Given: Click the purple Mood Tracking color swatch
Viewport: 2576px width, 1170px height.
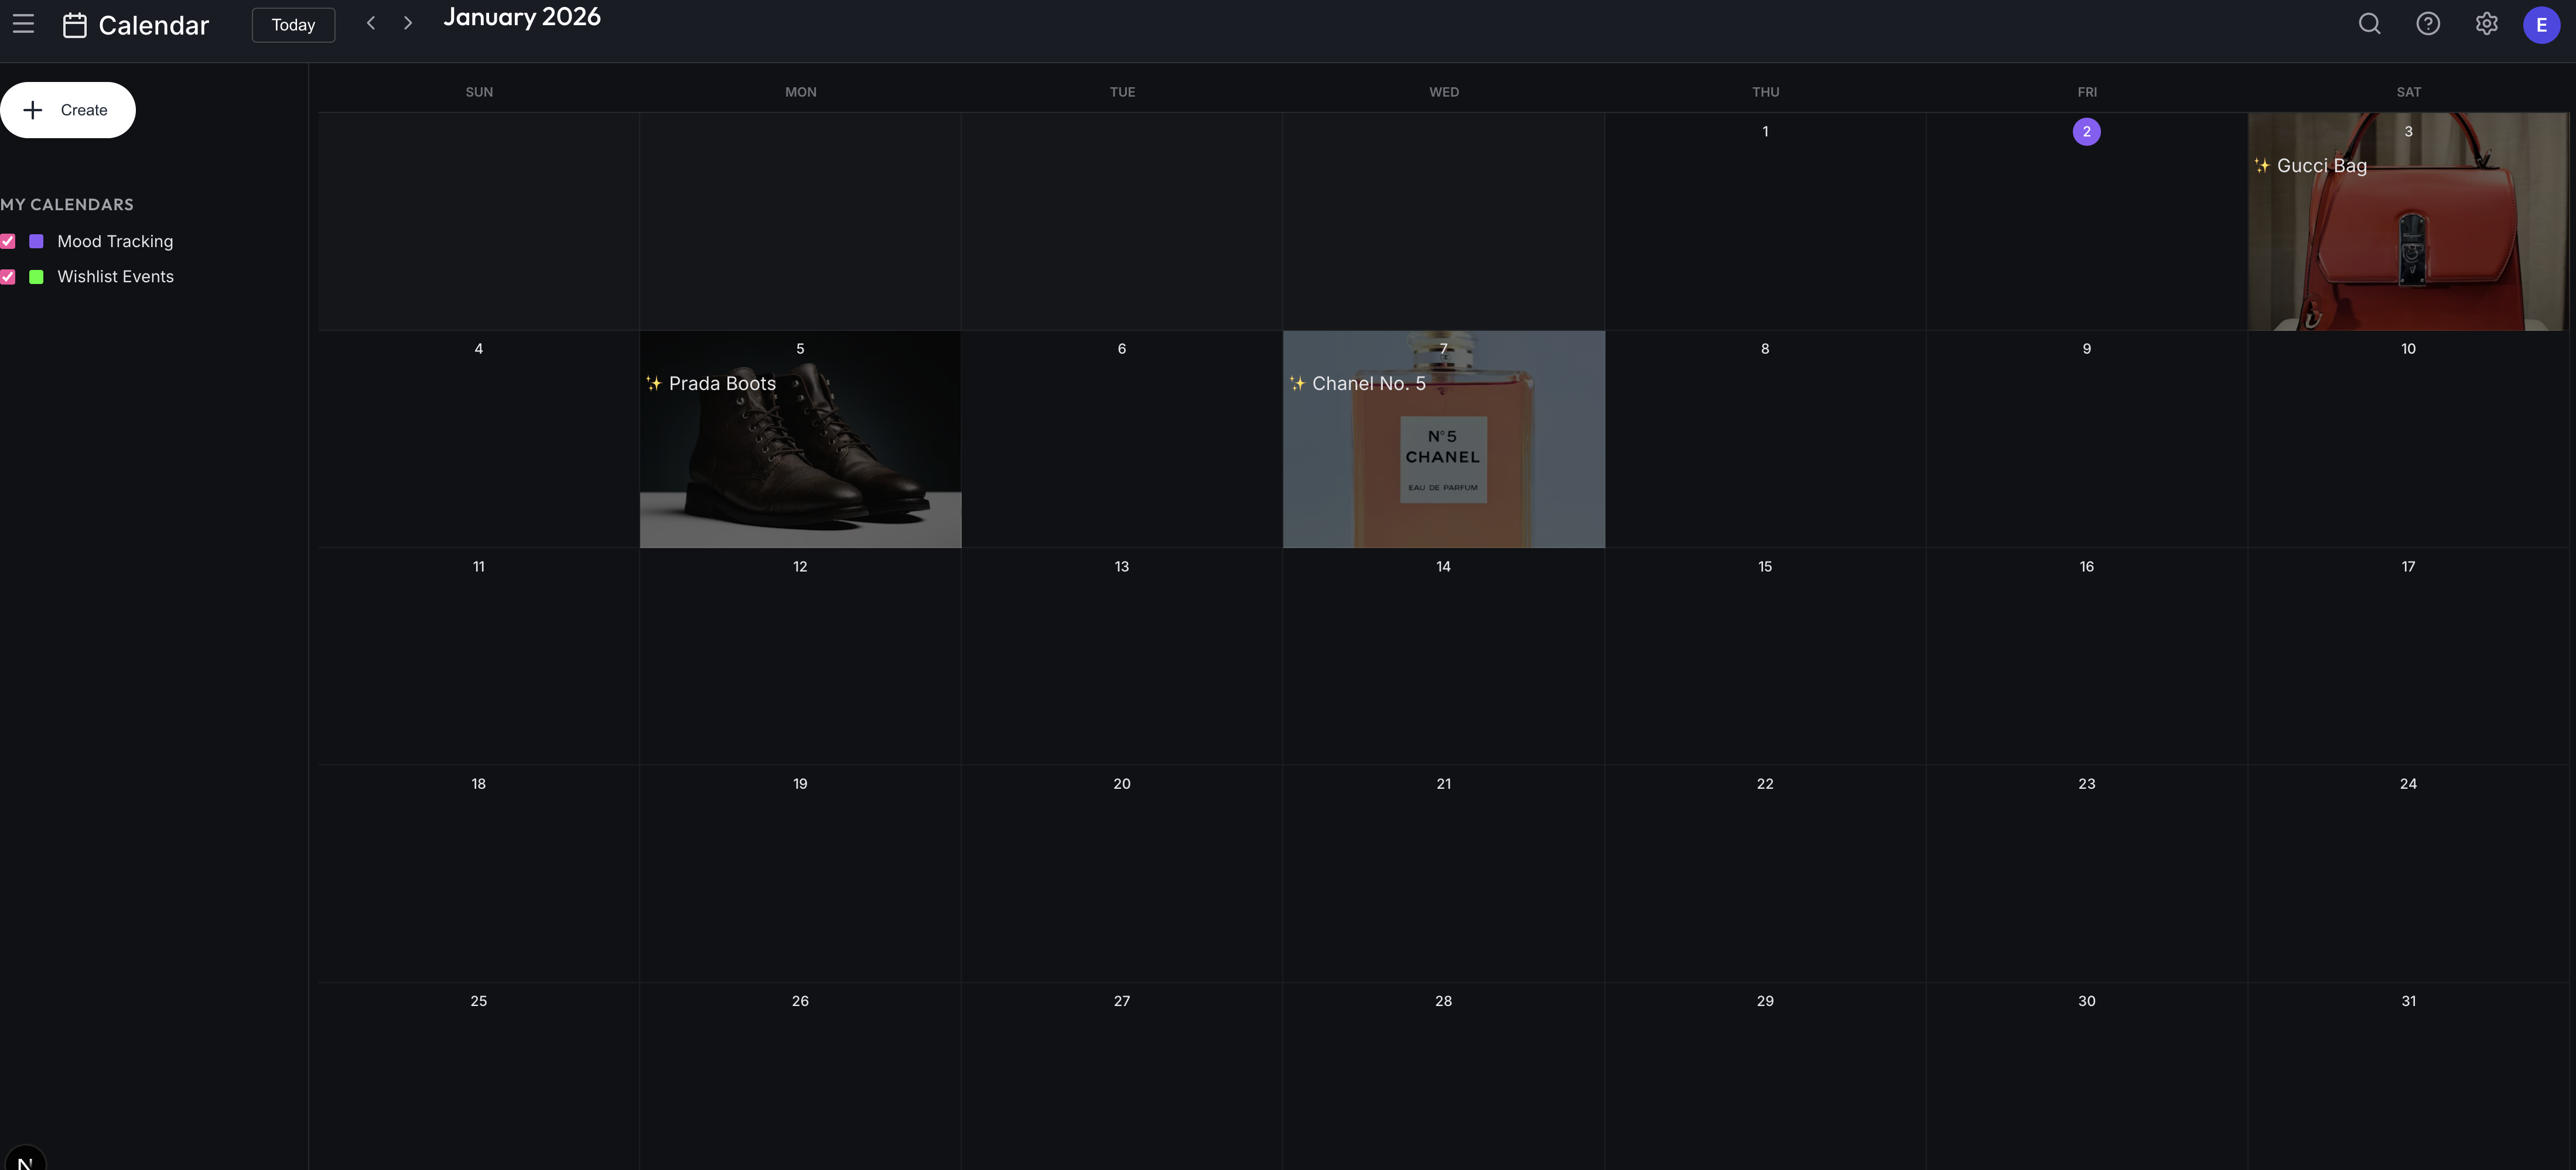Looking at the screenshot, I should click(37, 241).
